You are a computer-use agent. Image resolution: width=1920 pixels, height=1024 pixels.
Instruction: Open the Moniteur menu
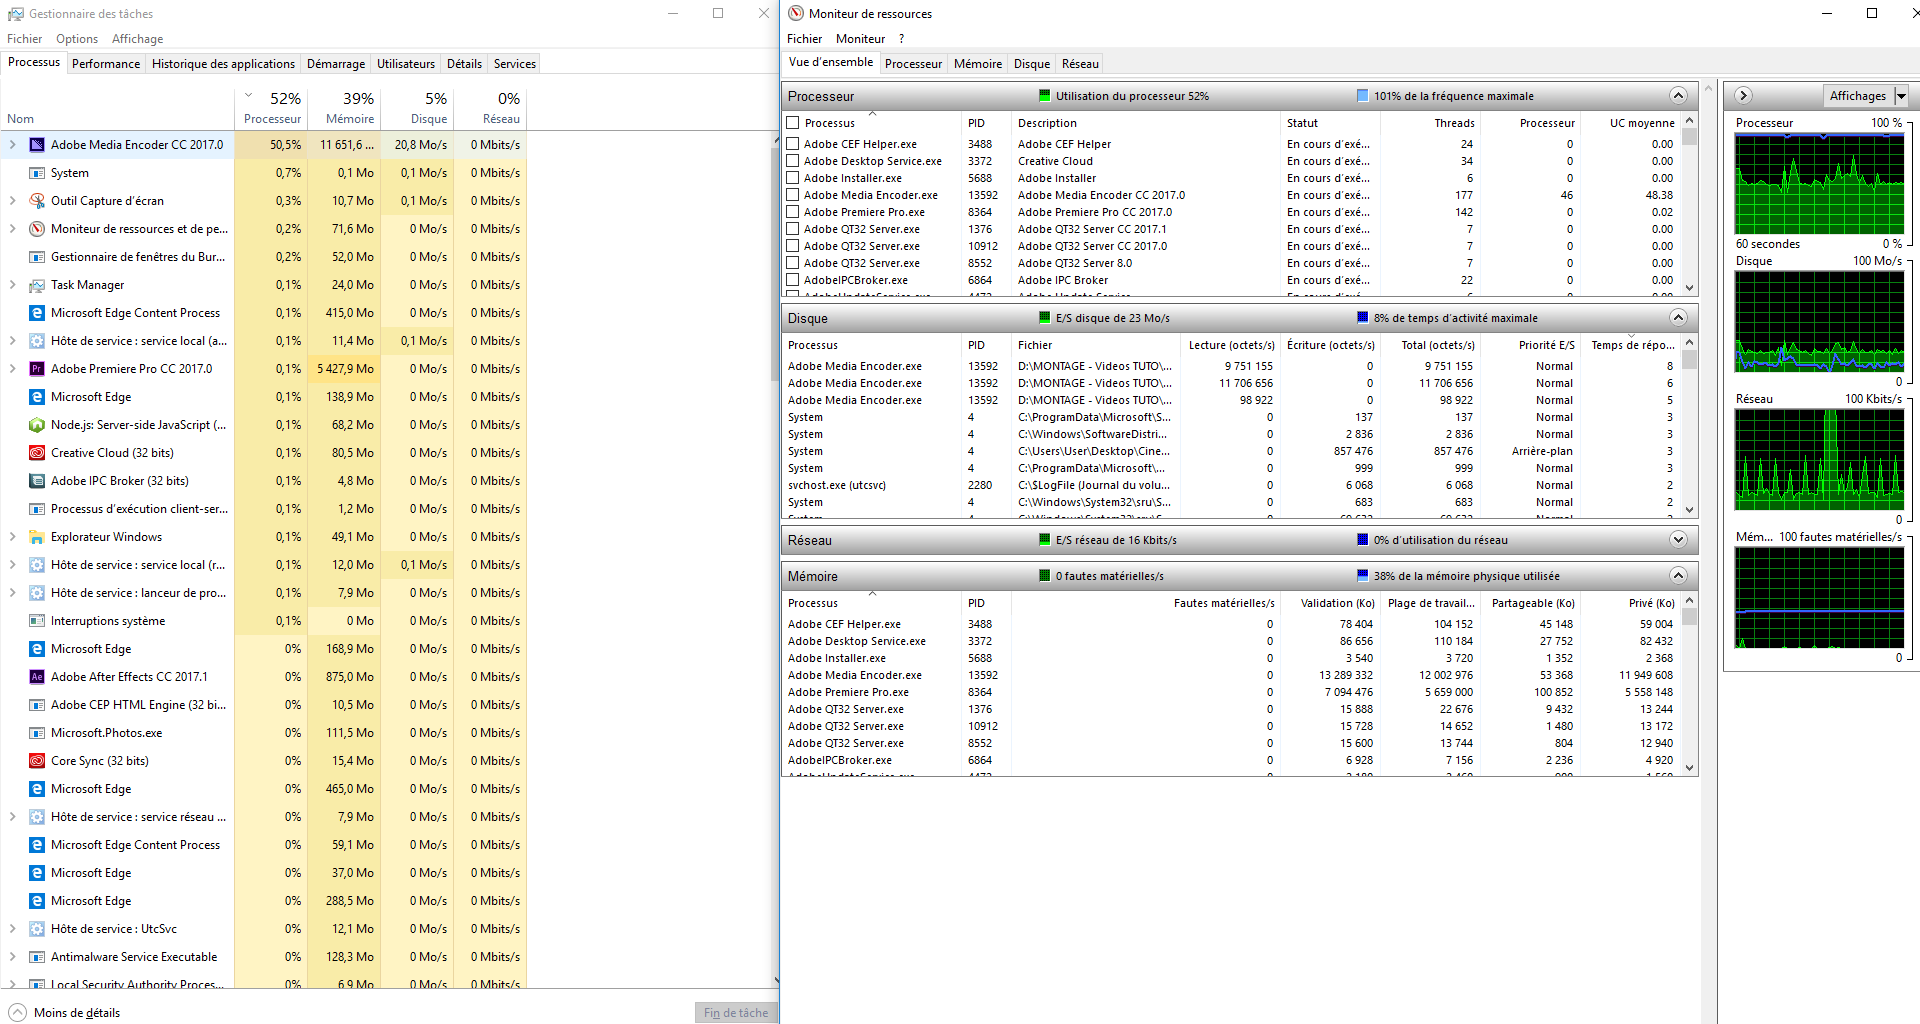(x=860, y=39)
